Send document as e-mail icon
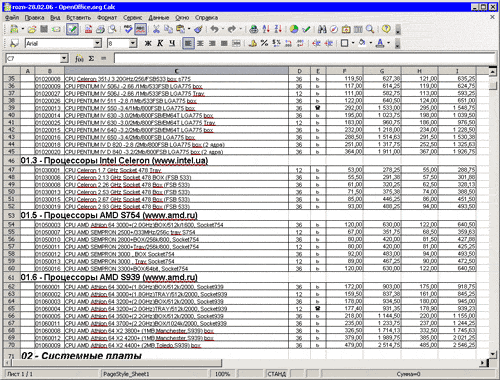This screenshot has width=500, height=380. point(56,29)
